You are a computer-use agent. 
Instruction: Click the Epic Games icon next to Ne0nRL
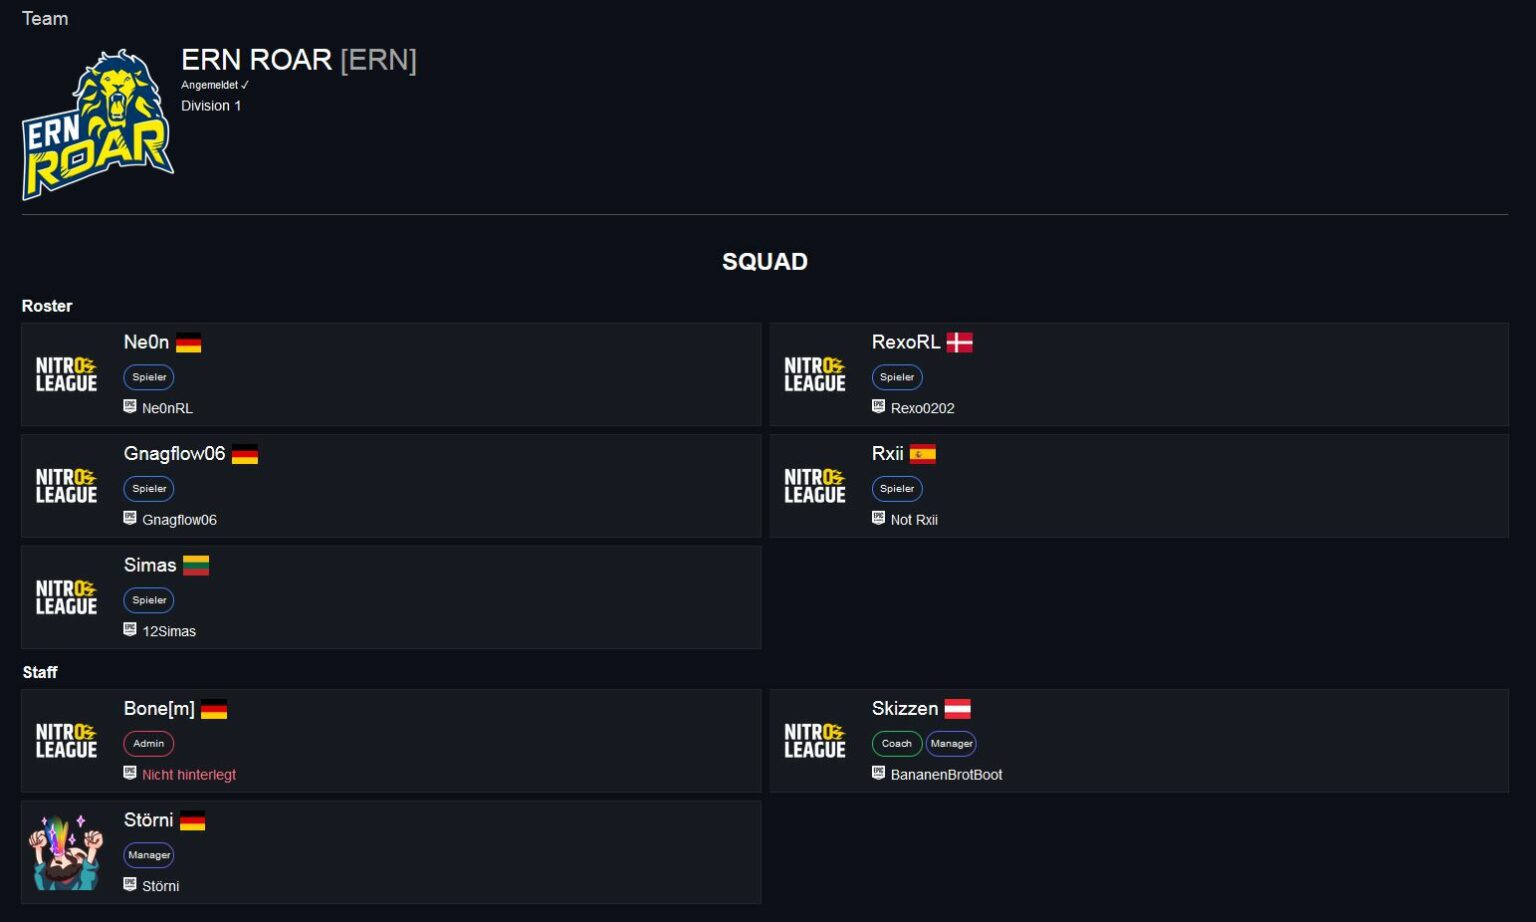coord(130,406)
